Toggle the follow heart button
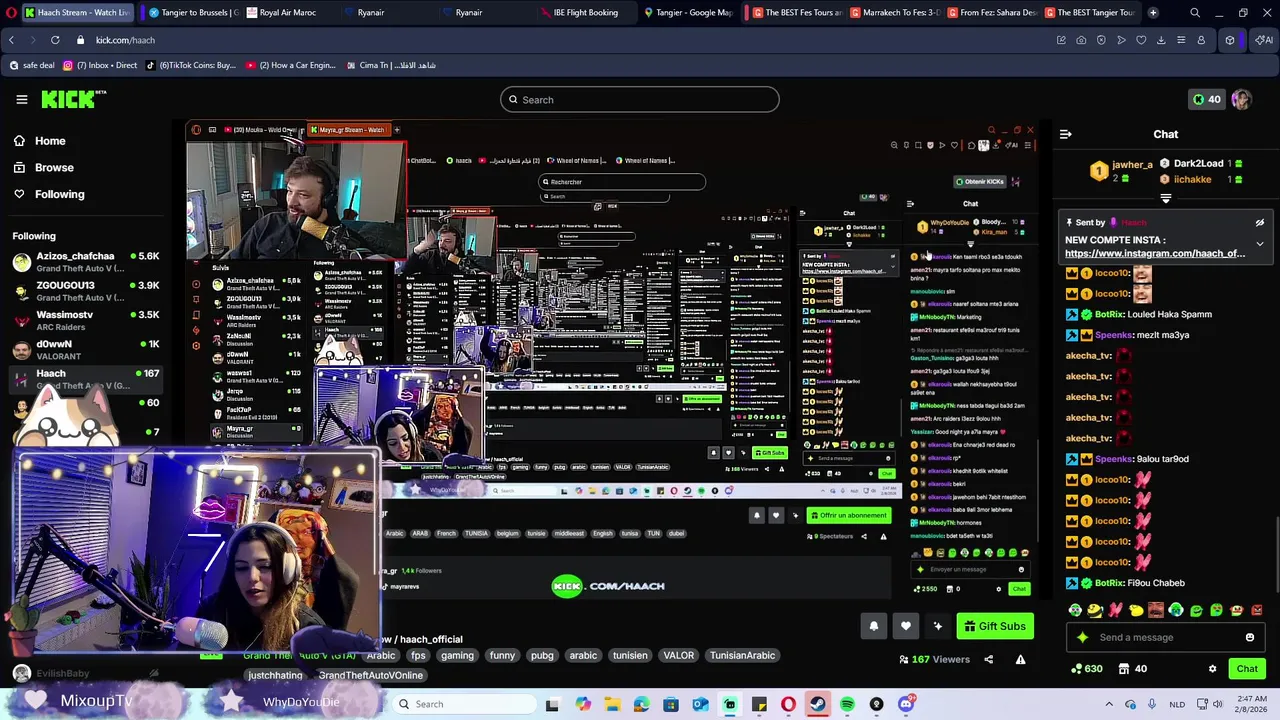The height and width of the screenshot is (720, 1280). (906, 626)
